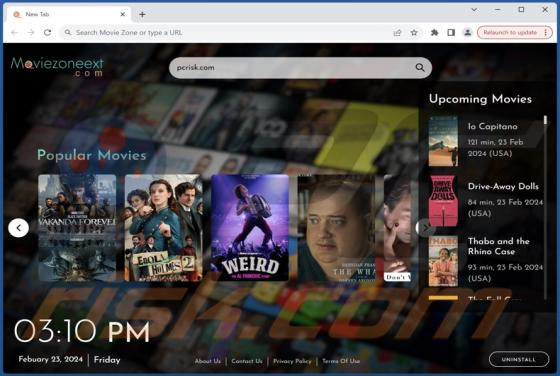Slide Popular Movies carousel left
The height and width of the screenshot is (376, 560).
[19, 227]
